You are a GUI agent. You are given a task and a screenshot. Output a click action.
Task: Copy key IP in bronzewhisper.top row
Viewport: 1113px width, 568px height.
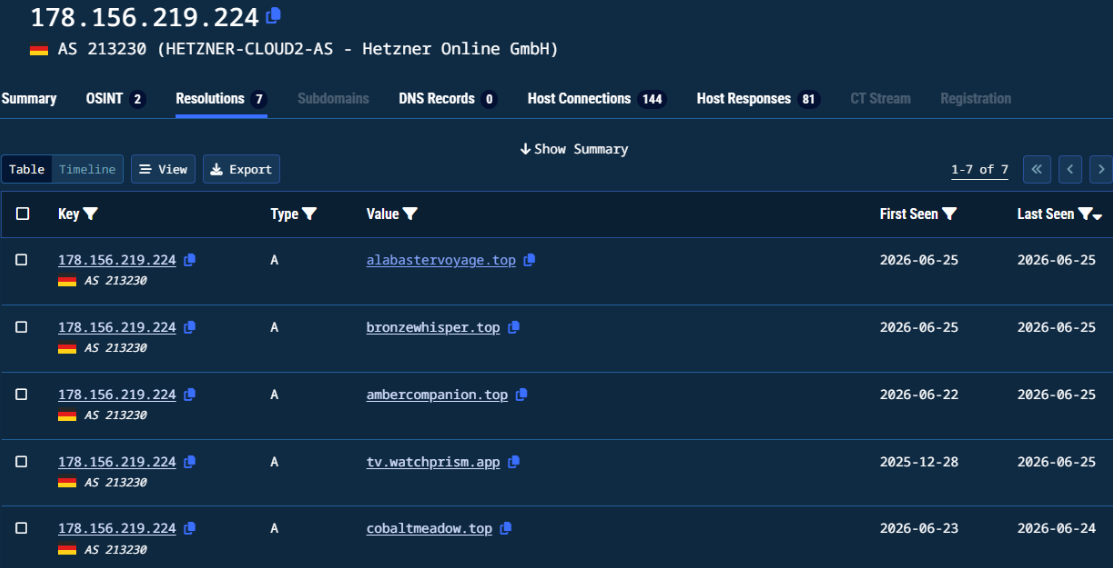[190, 328]
